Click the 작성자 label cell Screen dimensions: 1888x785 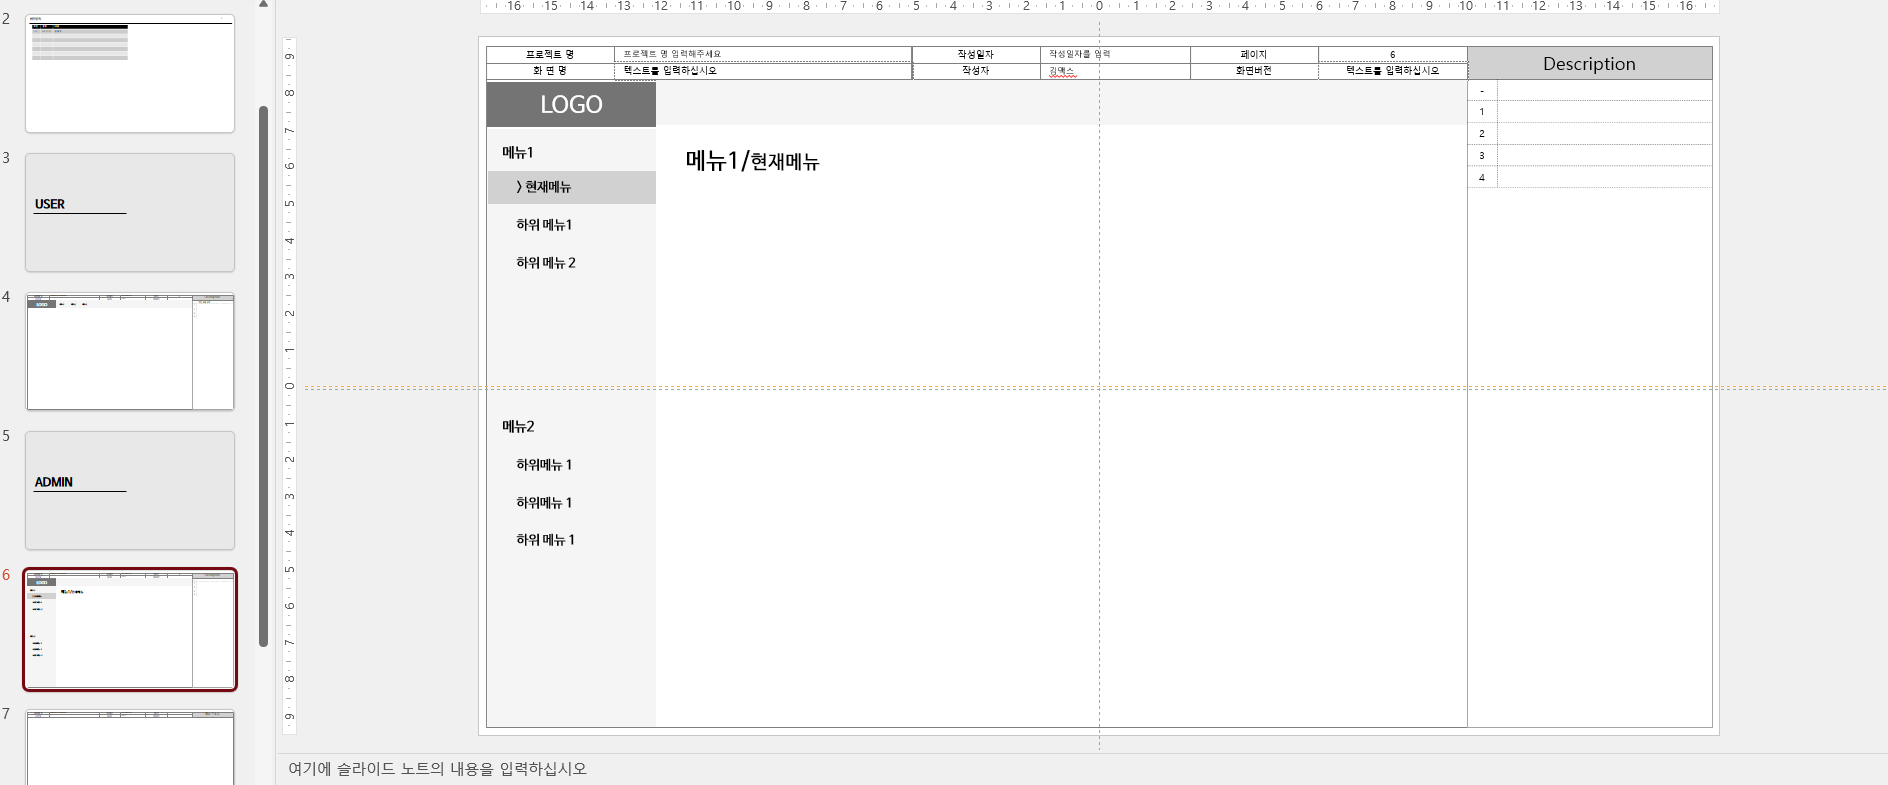pos(976,71)
